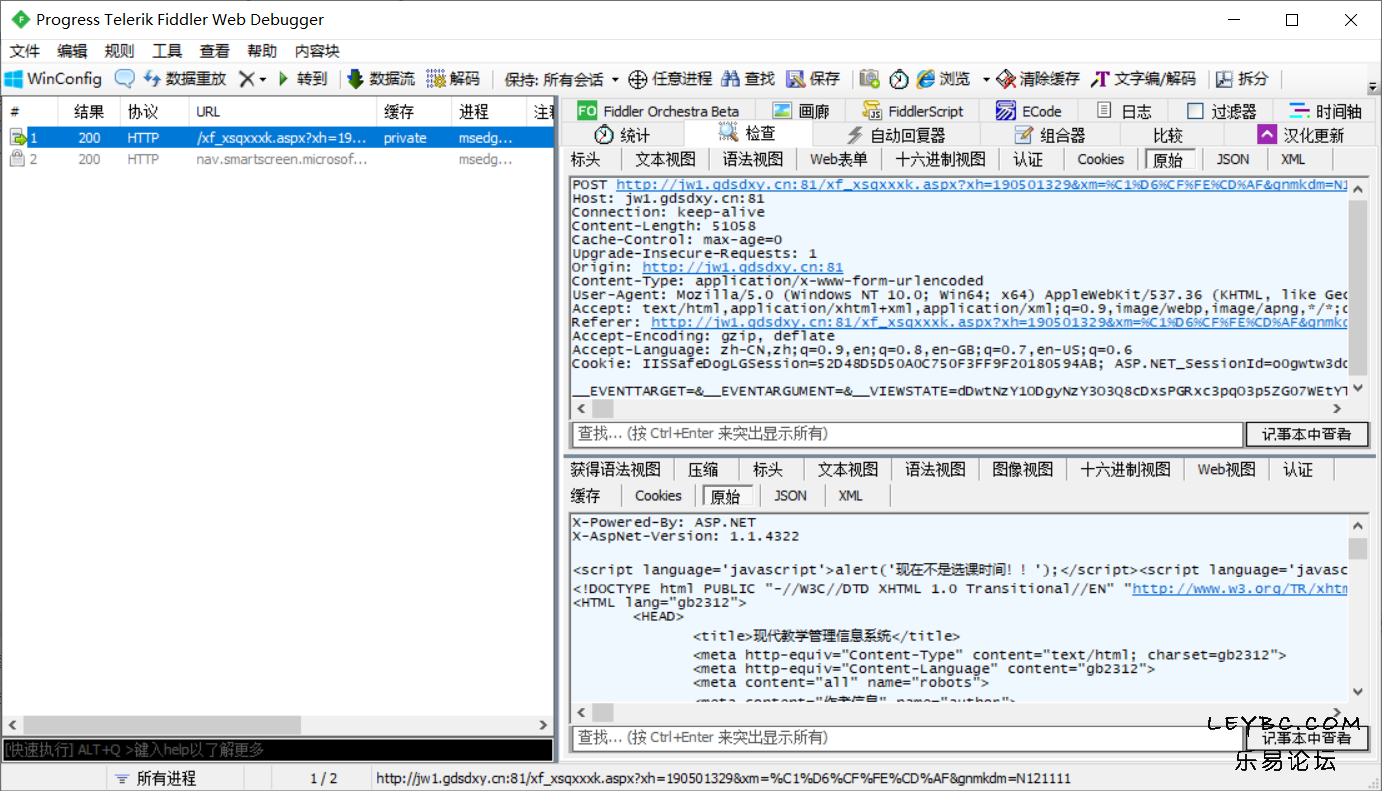Click 查找 find binoculars button
The height and width of the screenshot is (791, 1382).
point(748,78)
